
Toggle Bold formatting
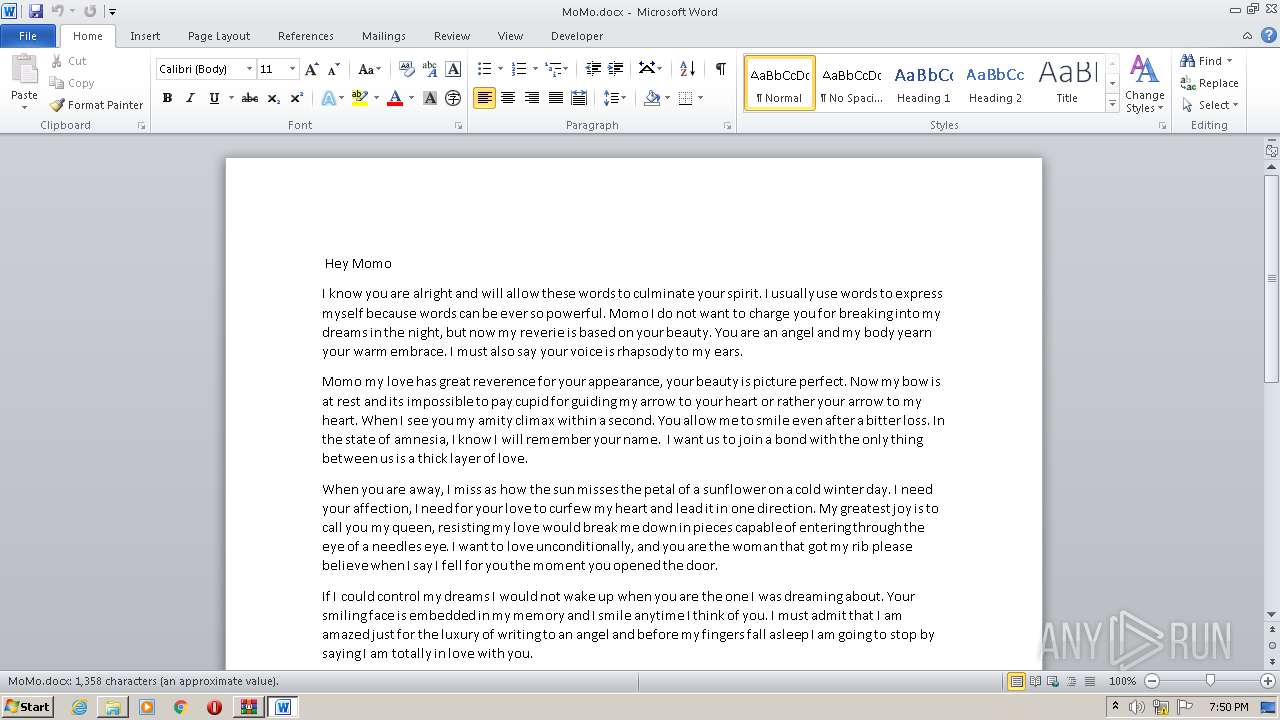[167, 98]
